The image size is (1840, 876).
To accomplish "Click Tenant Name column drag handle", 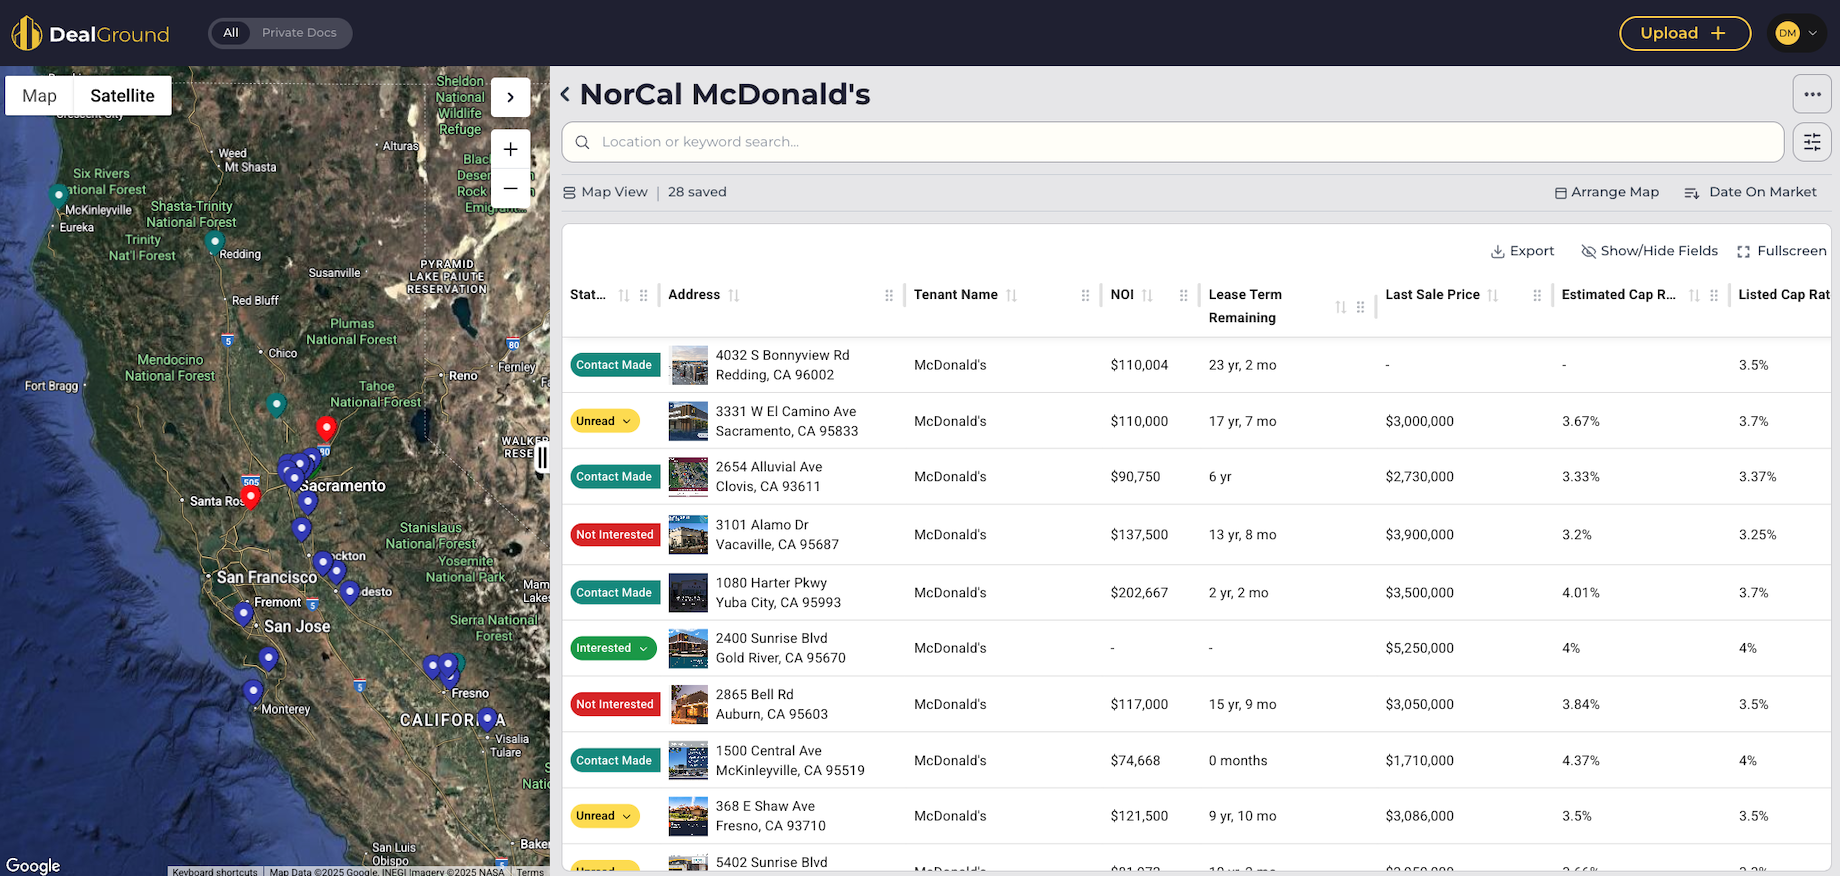I will click(x=1085, y=295).
